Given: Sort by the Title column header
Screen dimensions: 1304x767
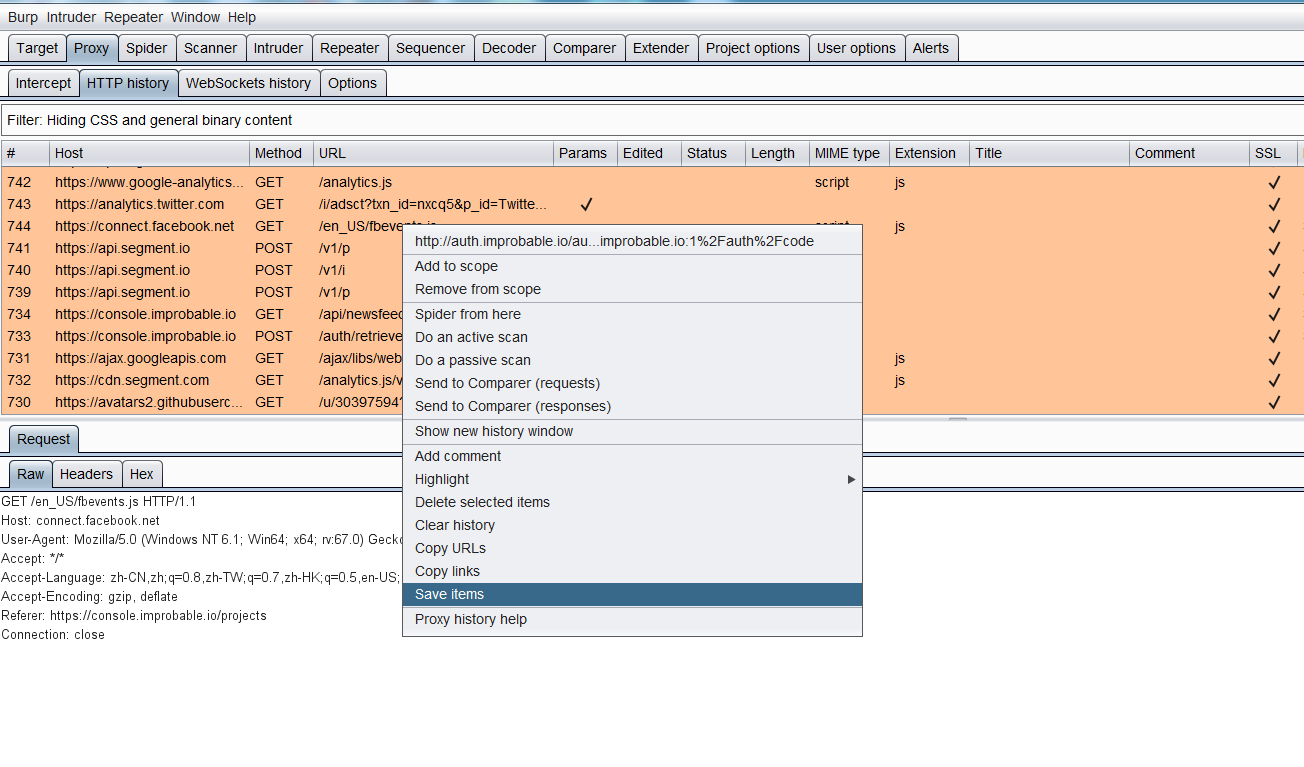Looking at the screenshot, I should [1049, 153].
